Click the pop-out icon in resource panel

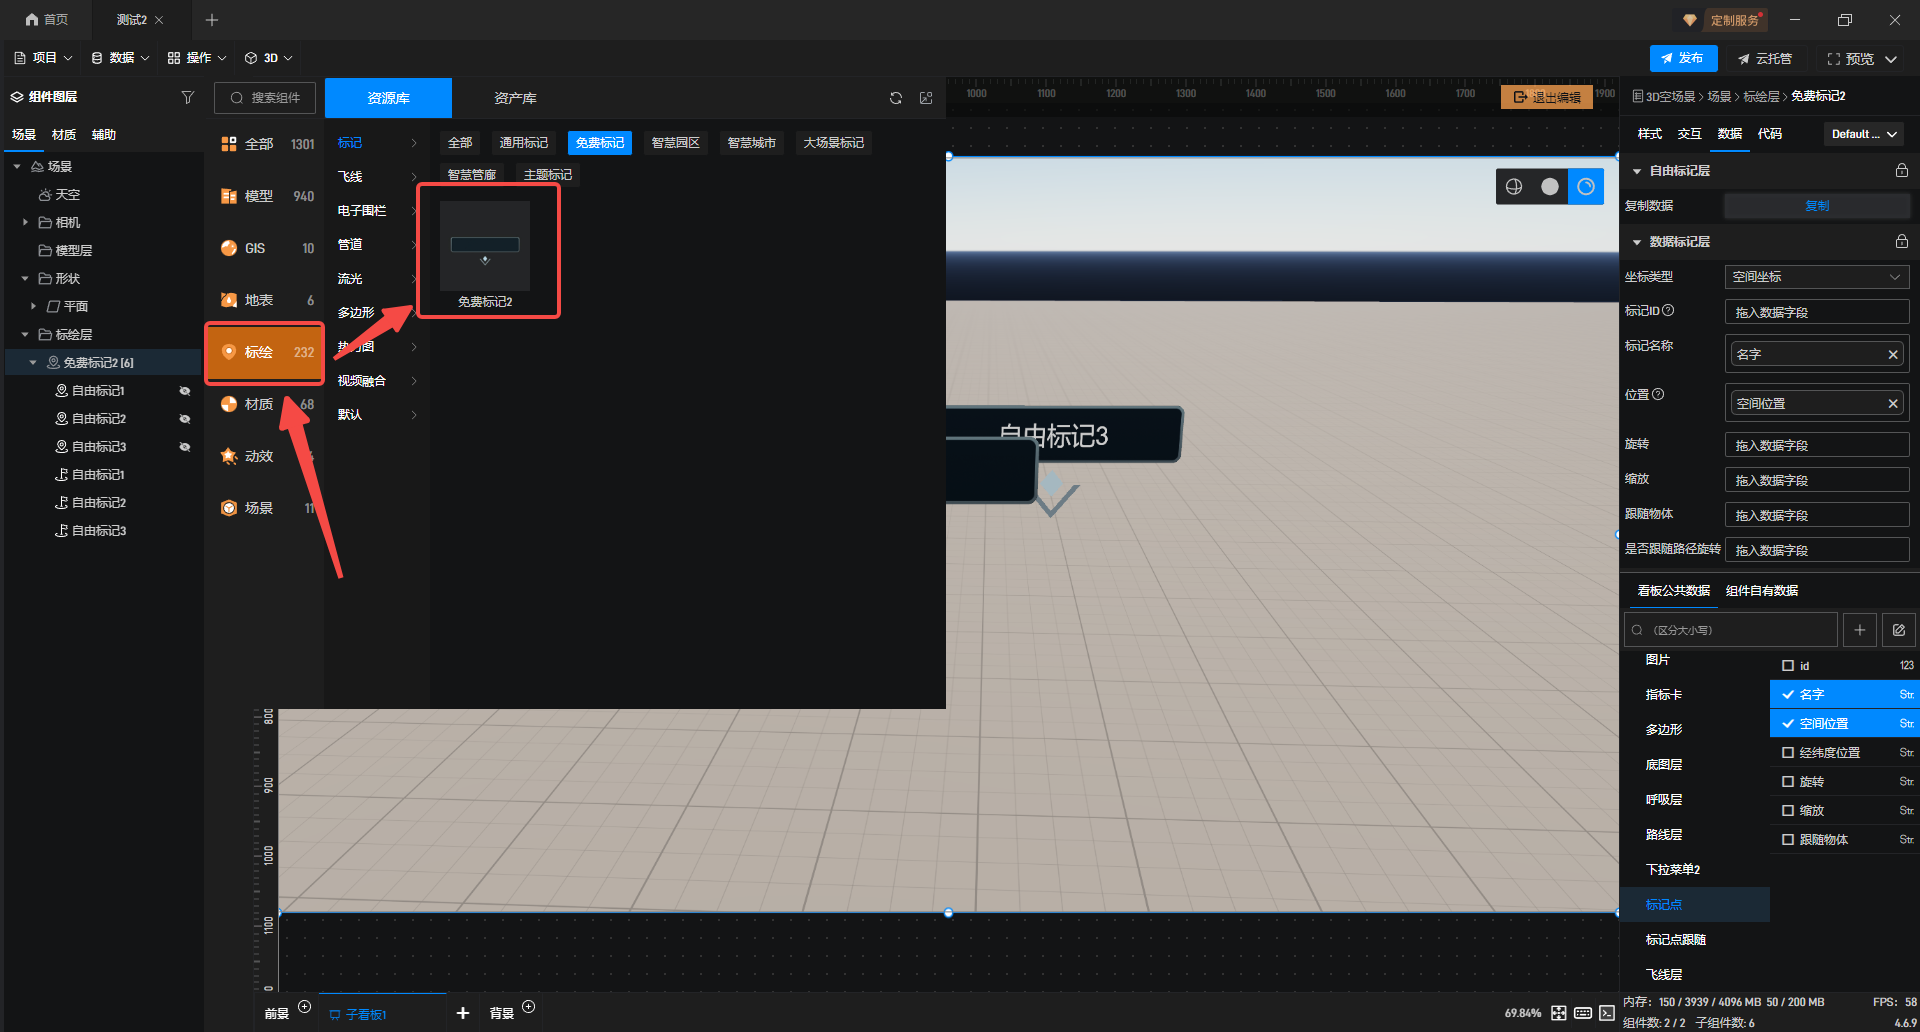click(926, 98)
